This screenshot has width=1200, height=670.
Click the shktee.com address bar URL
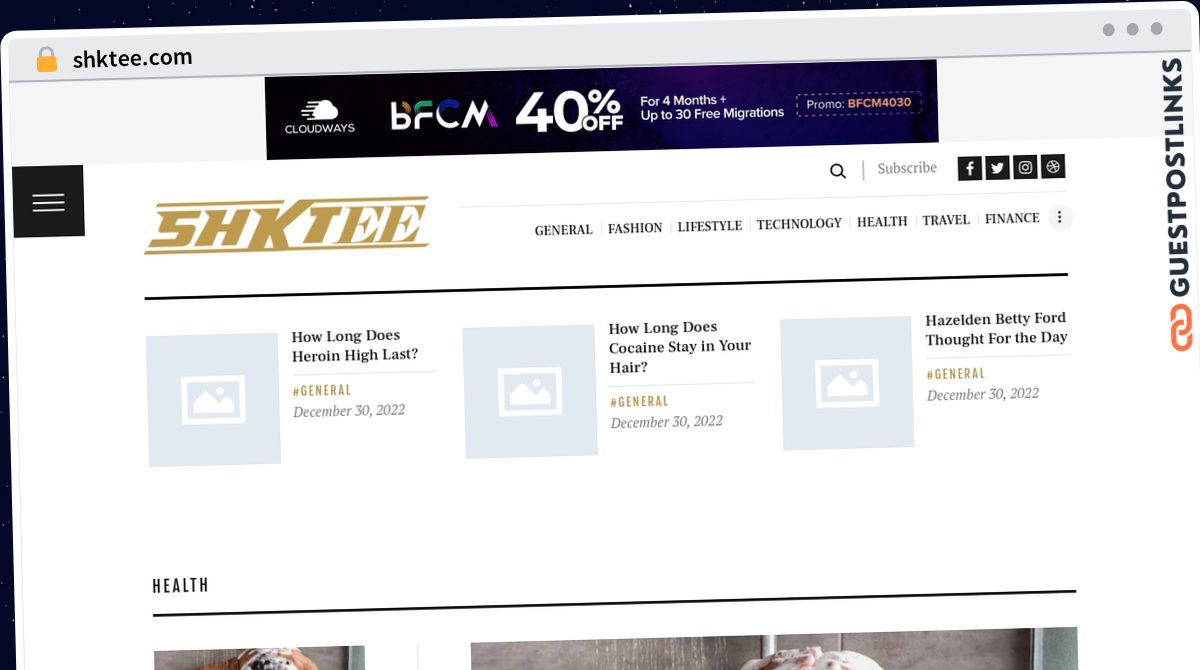pyautogui.click(x=133, y=59)
